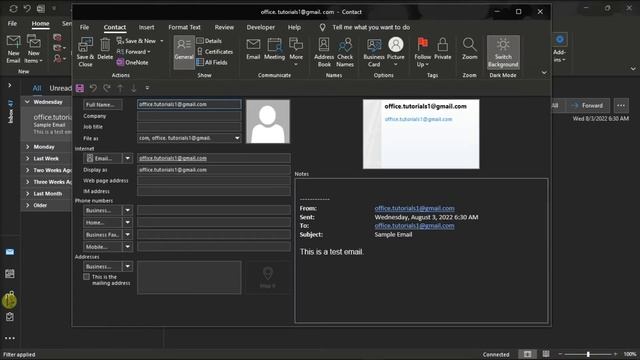Open the Help tab

click(294, 27)
